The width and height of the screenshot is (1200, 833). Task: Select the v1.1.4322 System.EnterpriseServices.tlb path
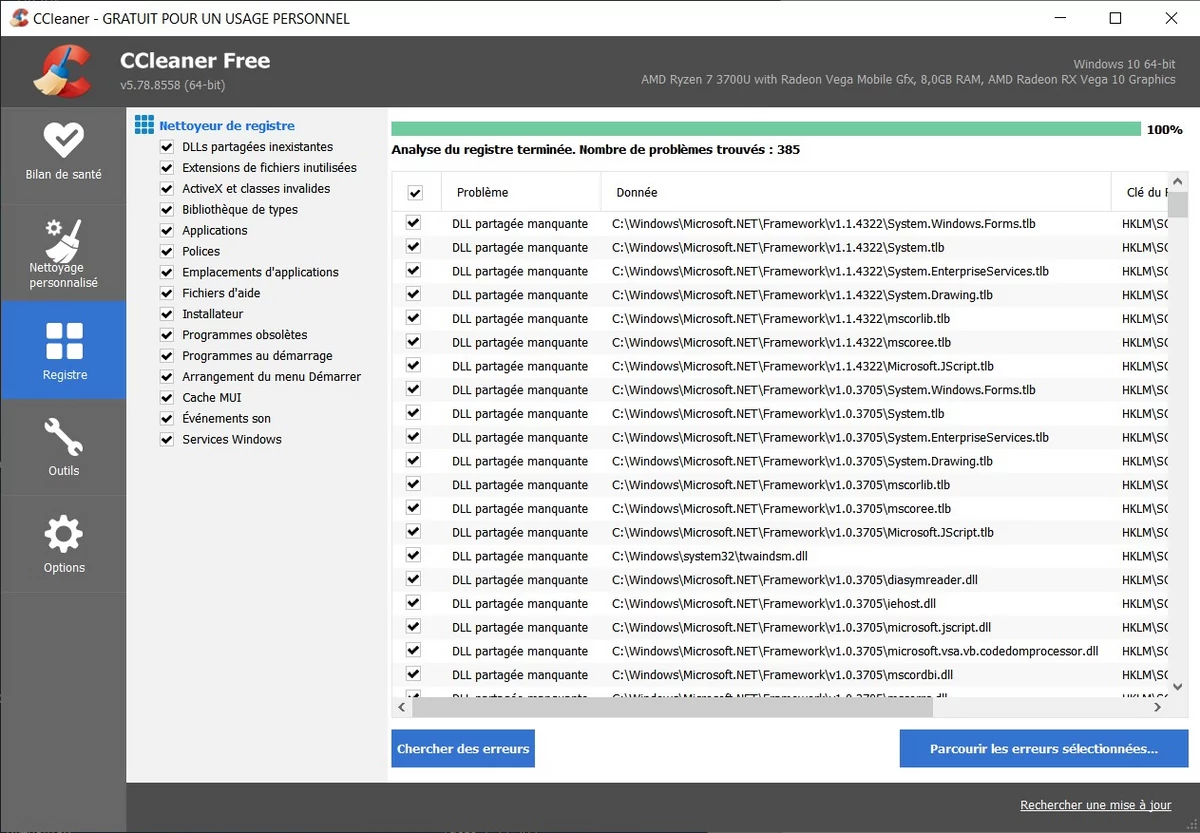(x=830, y=271)
